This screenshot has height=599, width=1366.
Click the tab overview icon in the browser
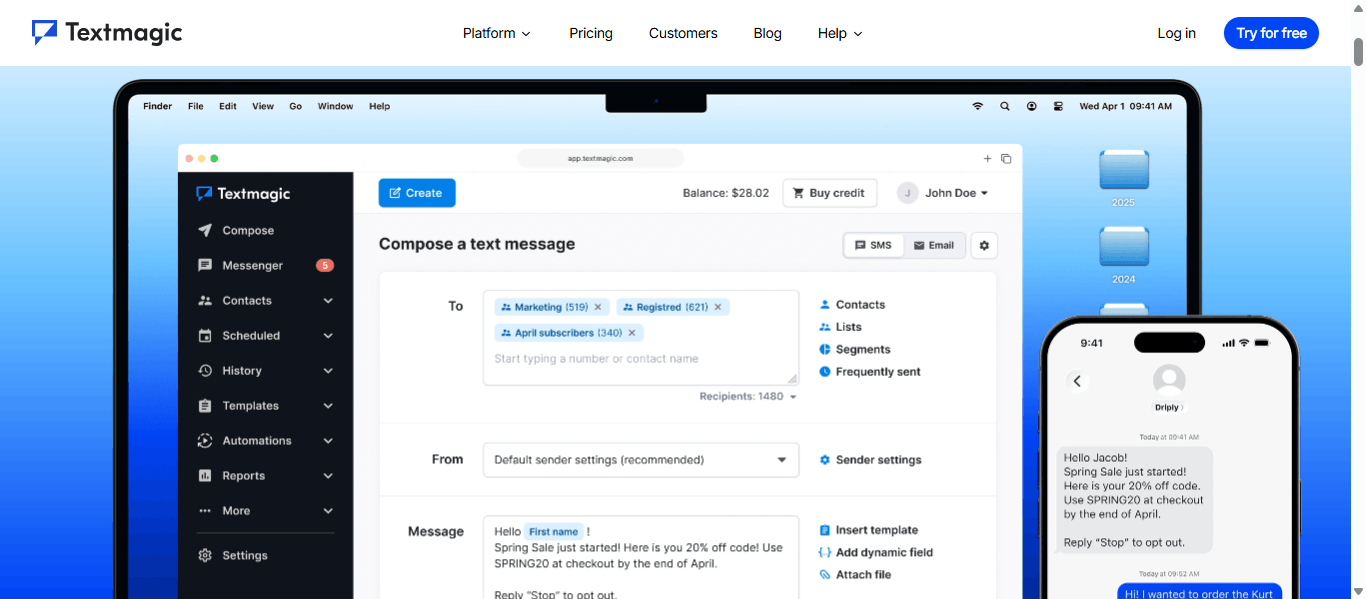click(x=1006, y=158)
